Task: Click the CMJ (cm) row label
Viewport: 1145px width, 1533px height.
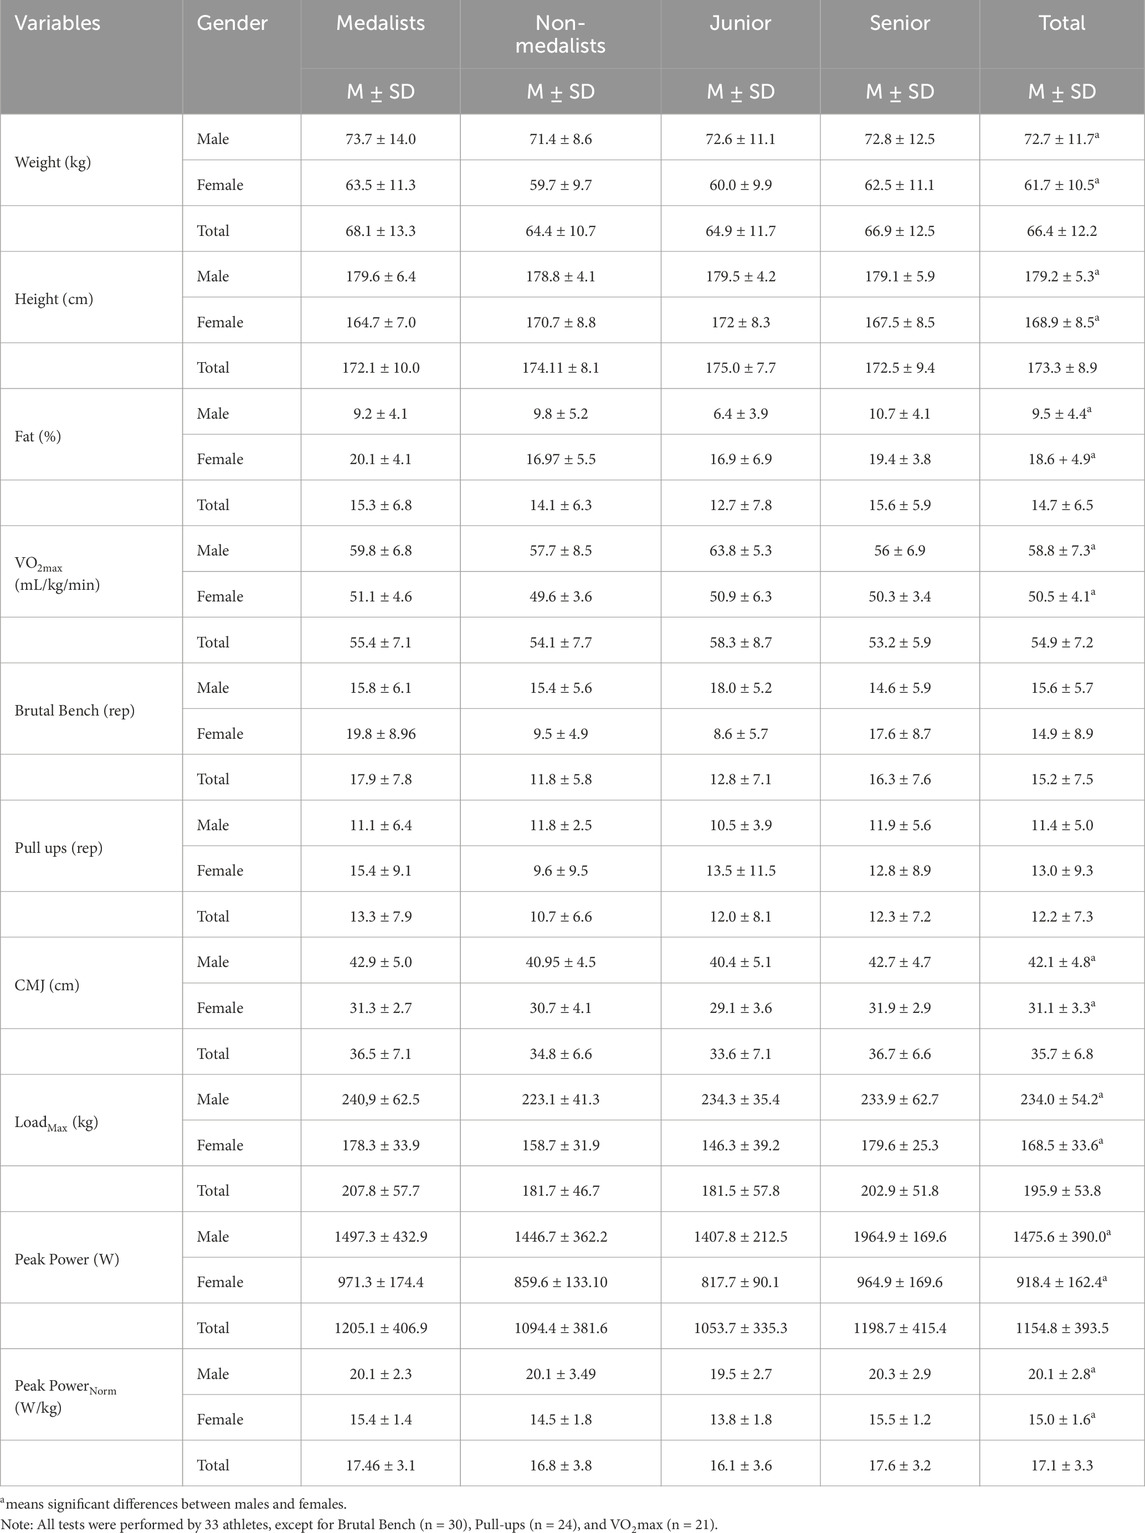Action: 47,984
